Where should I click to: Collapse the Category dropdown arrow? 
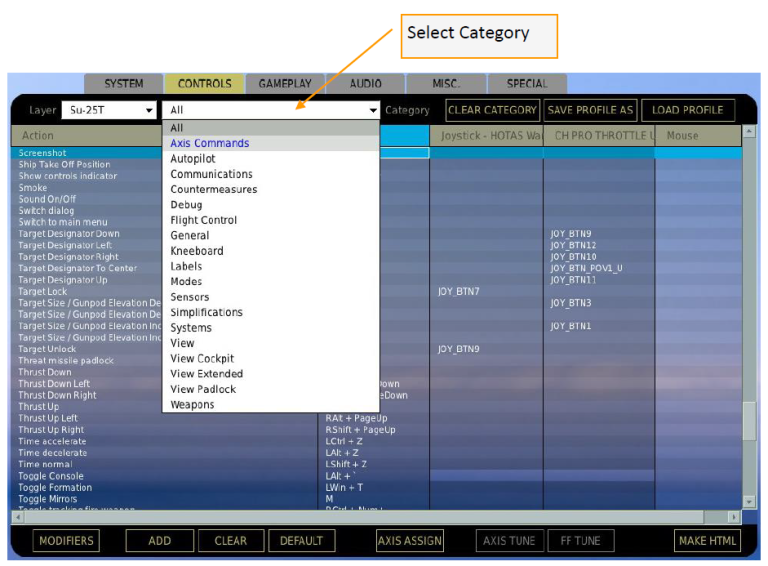coord(373,111)
